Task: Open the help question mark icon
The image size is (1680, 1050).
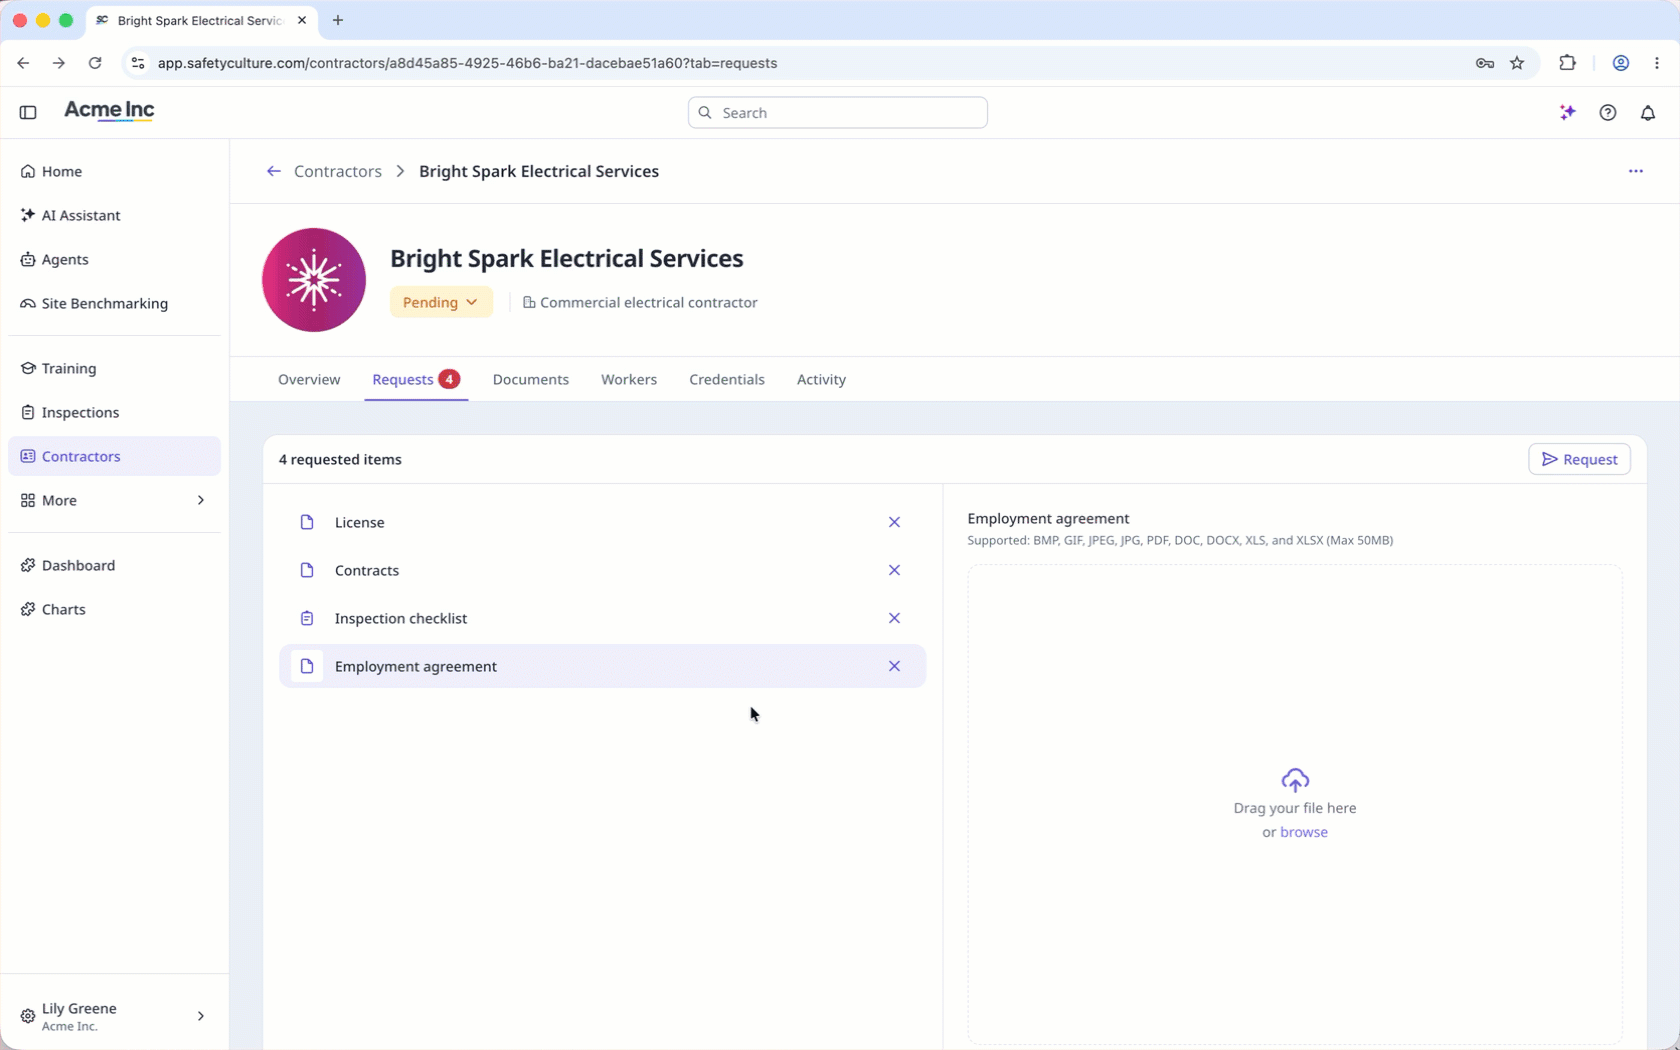Action: (1608, 112)
